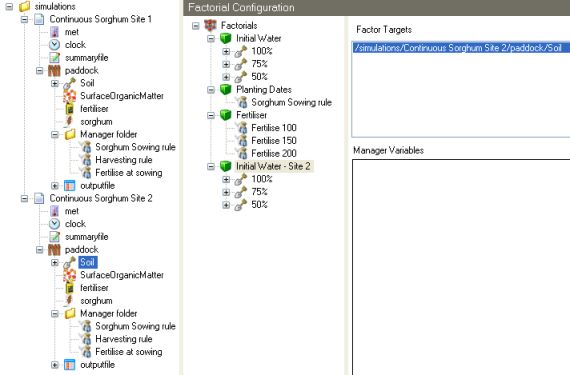Collapse the Planting Dates factor node
The height and width of the screenshot is (375, 570).
(x=211, y=90)
